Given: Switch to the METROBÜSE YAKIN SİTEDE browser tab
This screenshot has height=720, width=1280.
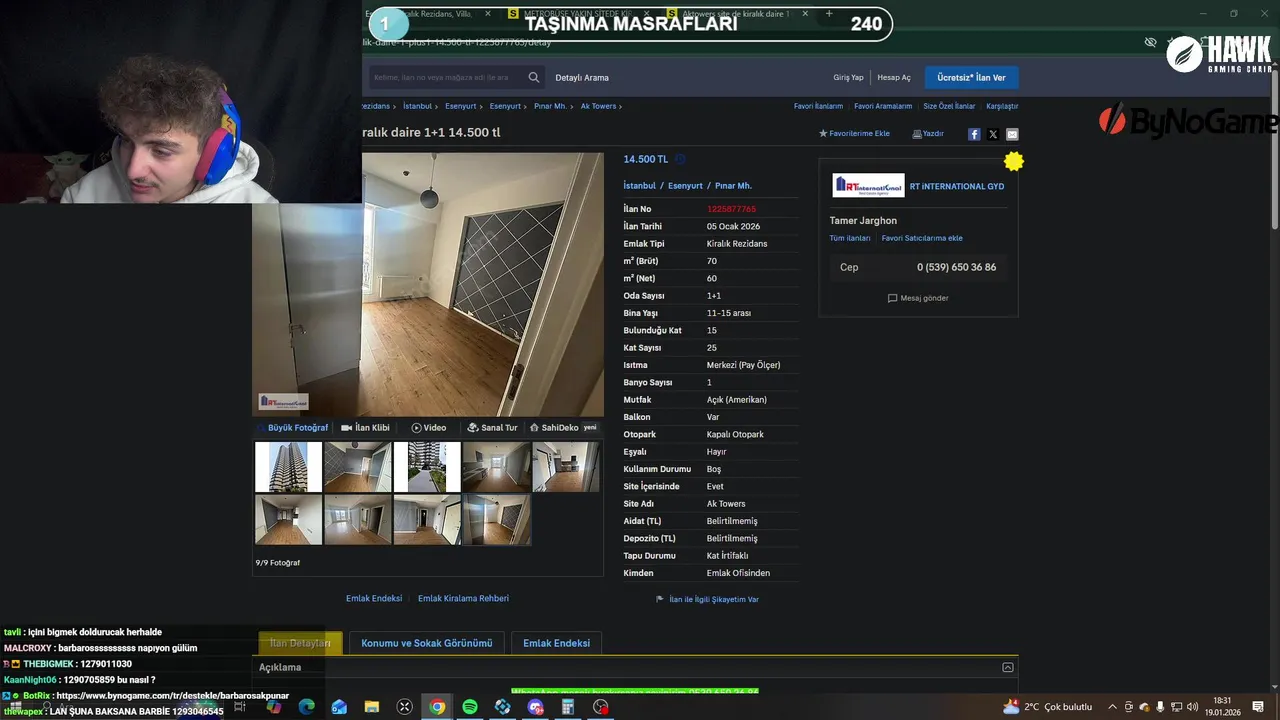Looking at the screenshot, I should click(x=580, y=14).
